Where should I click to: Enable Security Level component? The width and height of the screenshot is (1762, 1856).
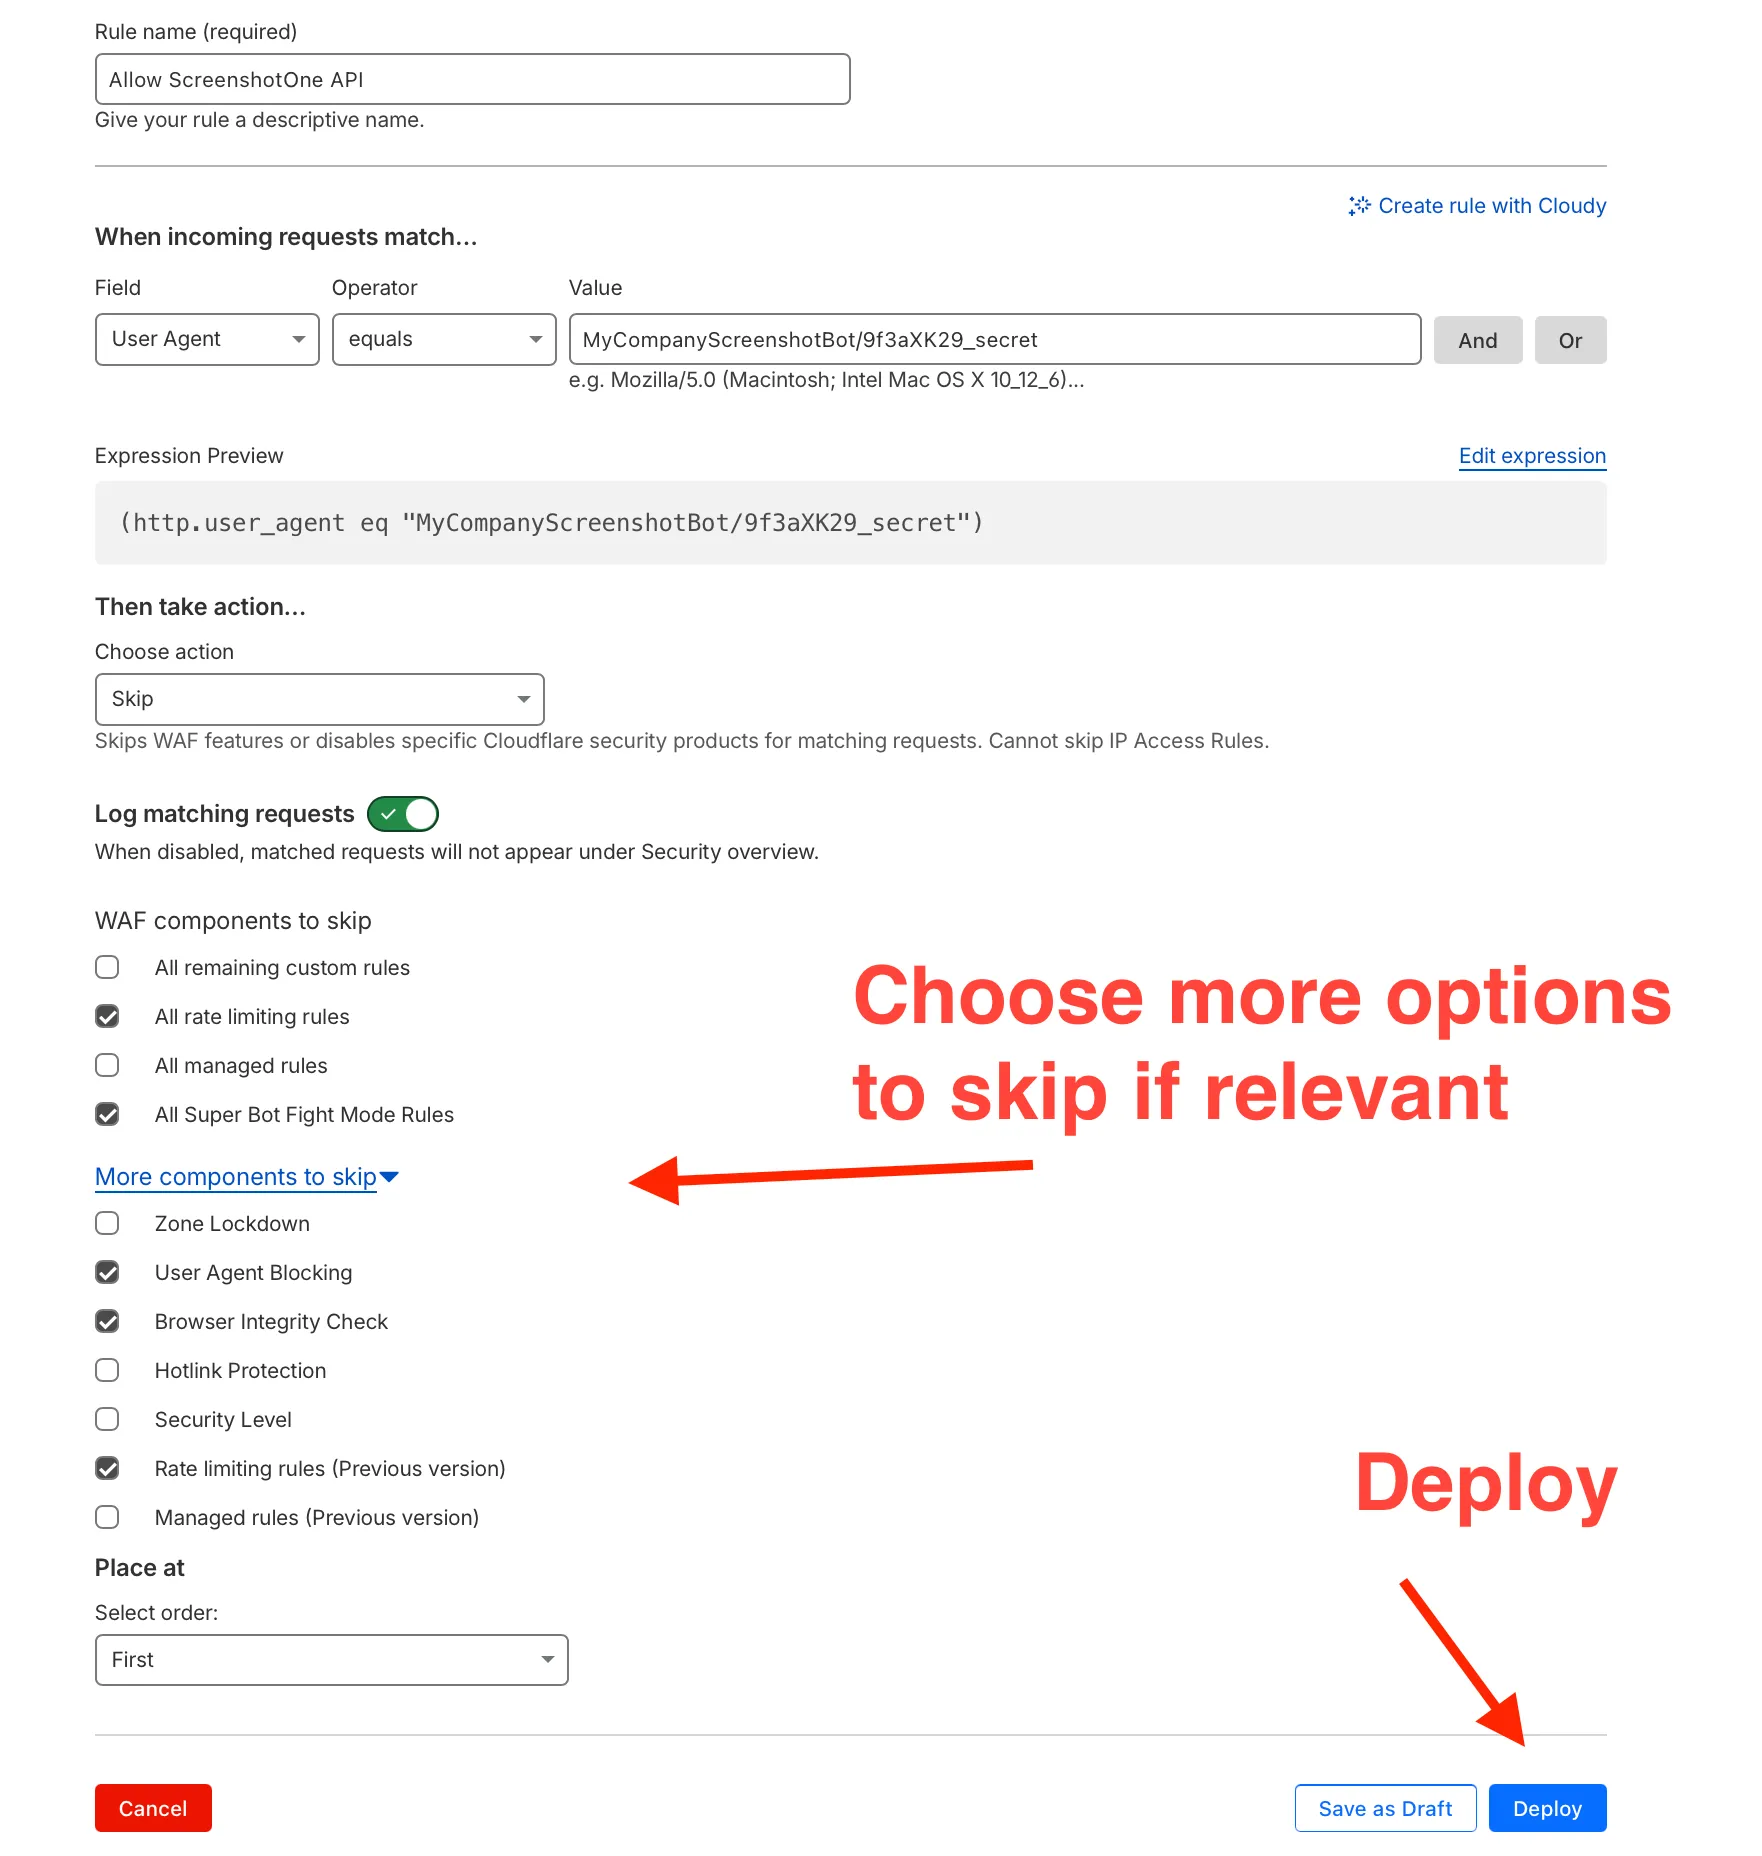107,1418
